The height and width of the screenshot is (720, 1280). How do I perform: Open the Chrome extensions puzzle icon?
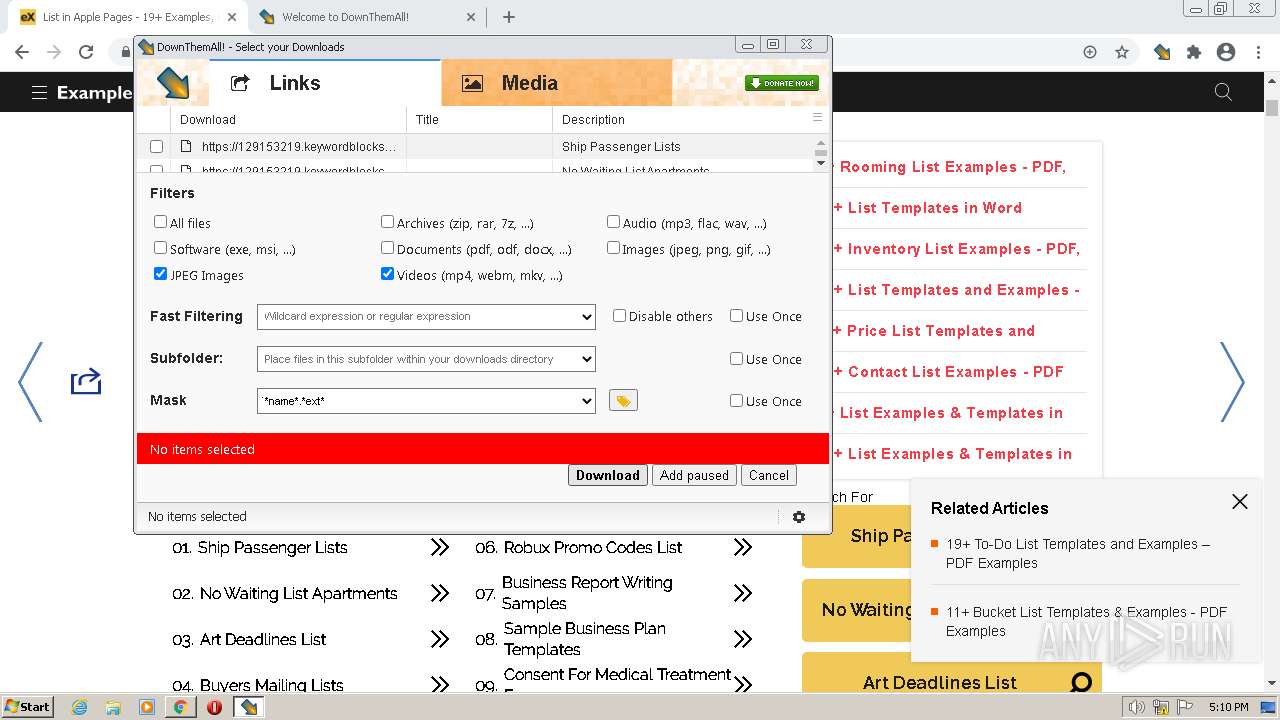[x=1193, y=52]
